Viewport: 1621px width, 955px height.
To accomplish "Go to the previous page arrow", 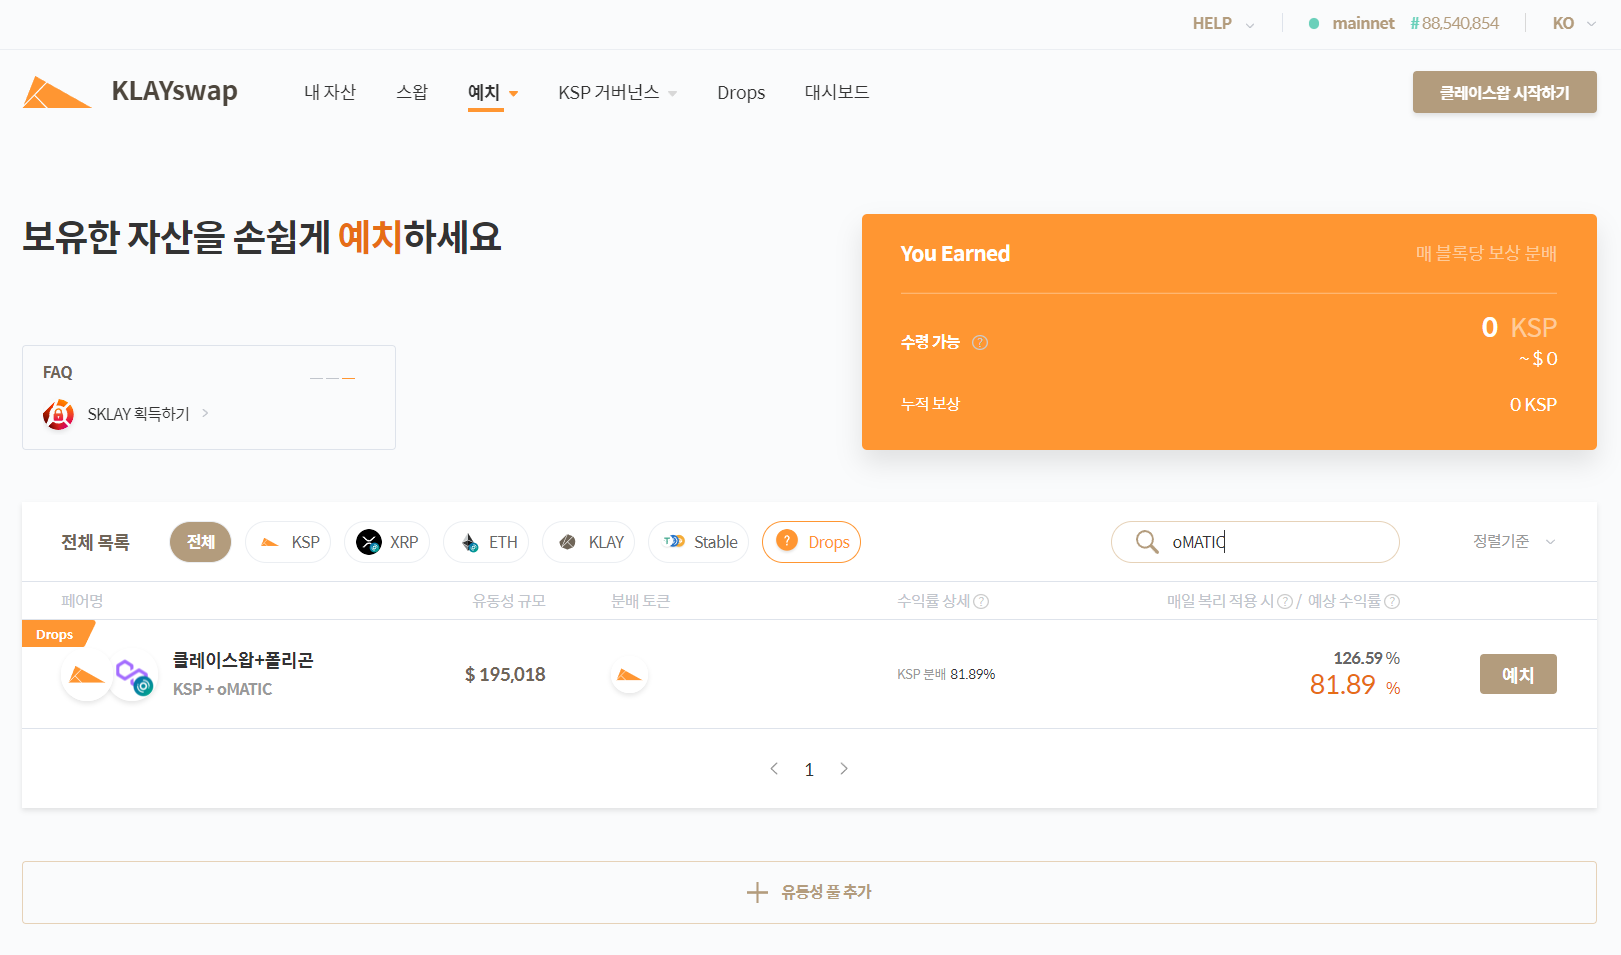I will pyautogui.click(x=774, y=768).
